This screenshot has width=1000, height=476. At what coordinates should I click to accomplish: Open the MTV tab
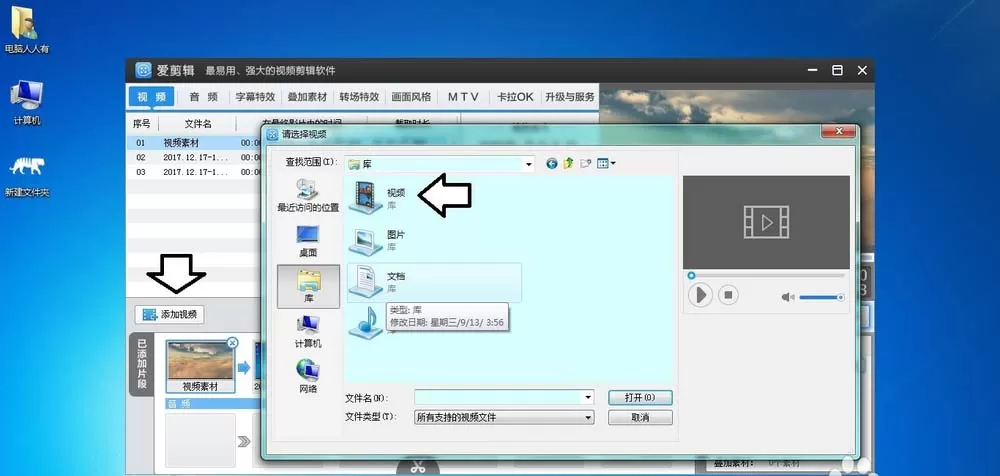pos(463,97)
